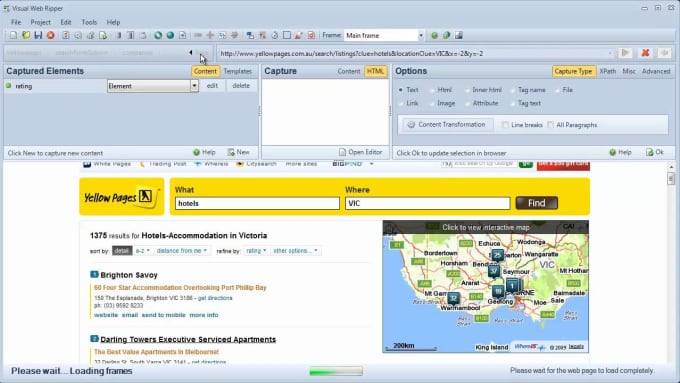Viewport: 680px width, 383px height.
Task: Click the left scroll arrow for template tabs
Action: pos(191,52)
